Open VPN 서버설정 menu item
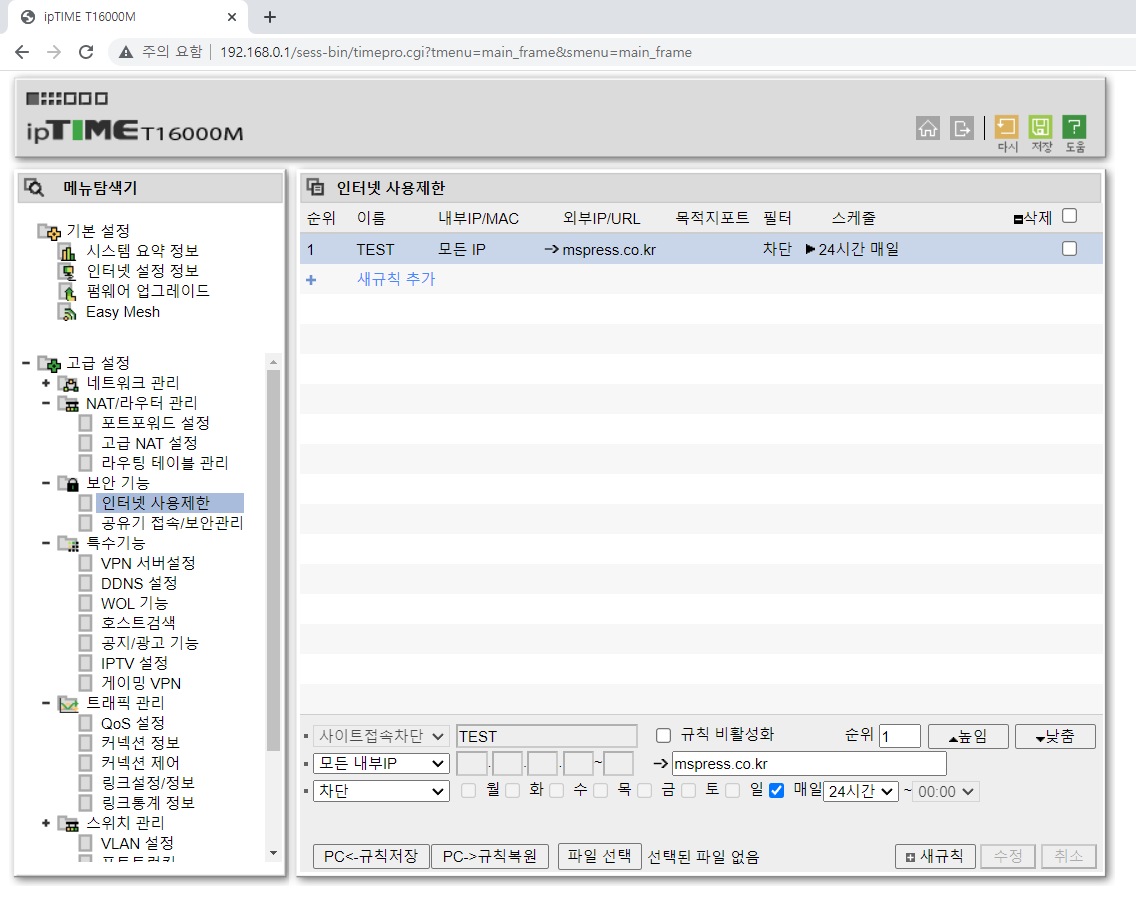 148,564
